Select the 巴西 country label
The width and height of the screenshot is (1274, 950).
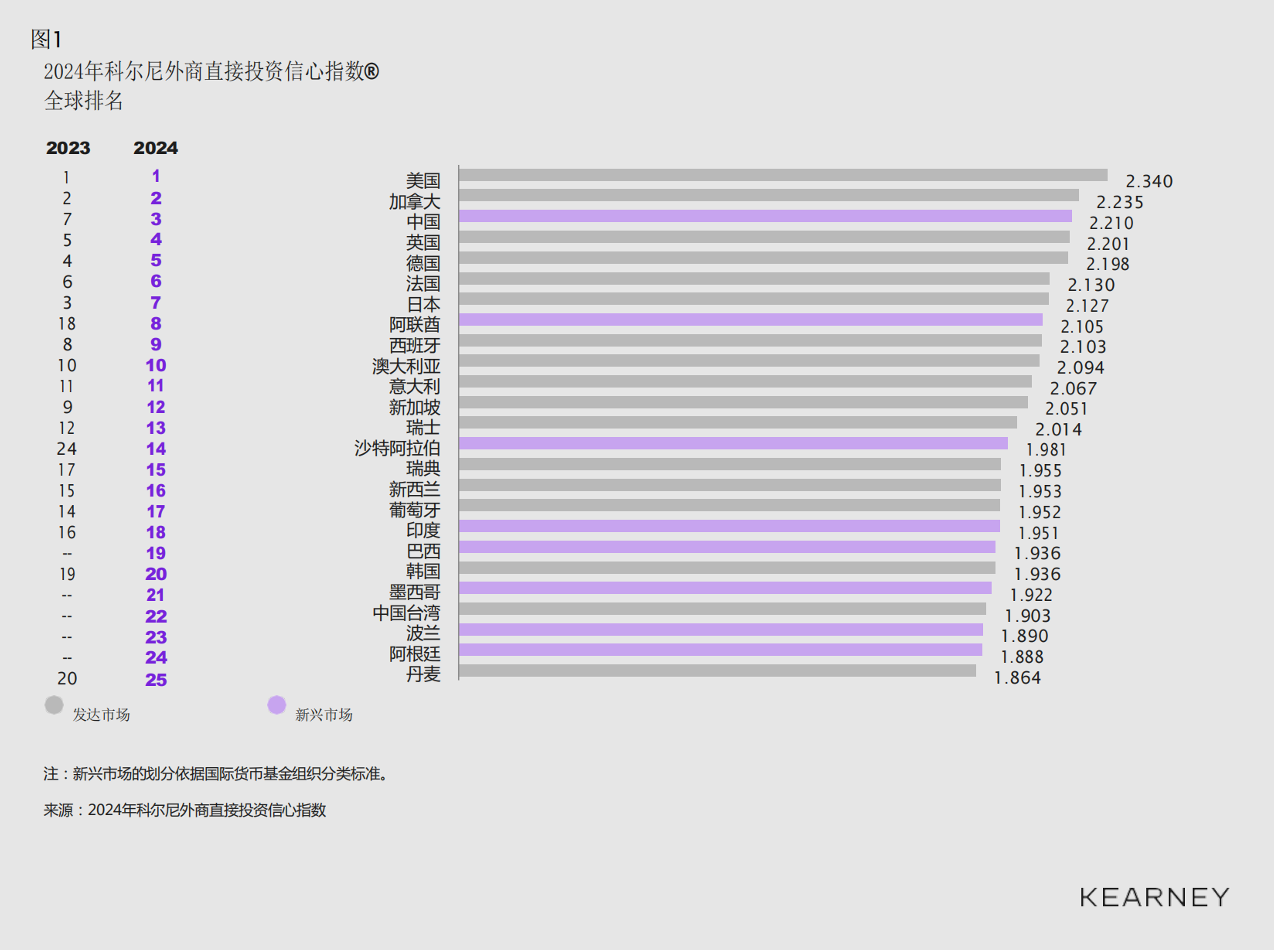[423, 551]
